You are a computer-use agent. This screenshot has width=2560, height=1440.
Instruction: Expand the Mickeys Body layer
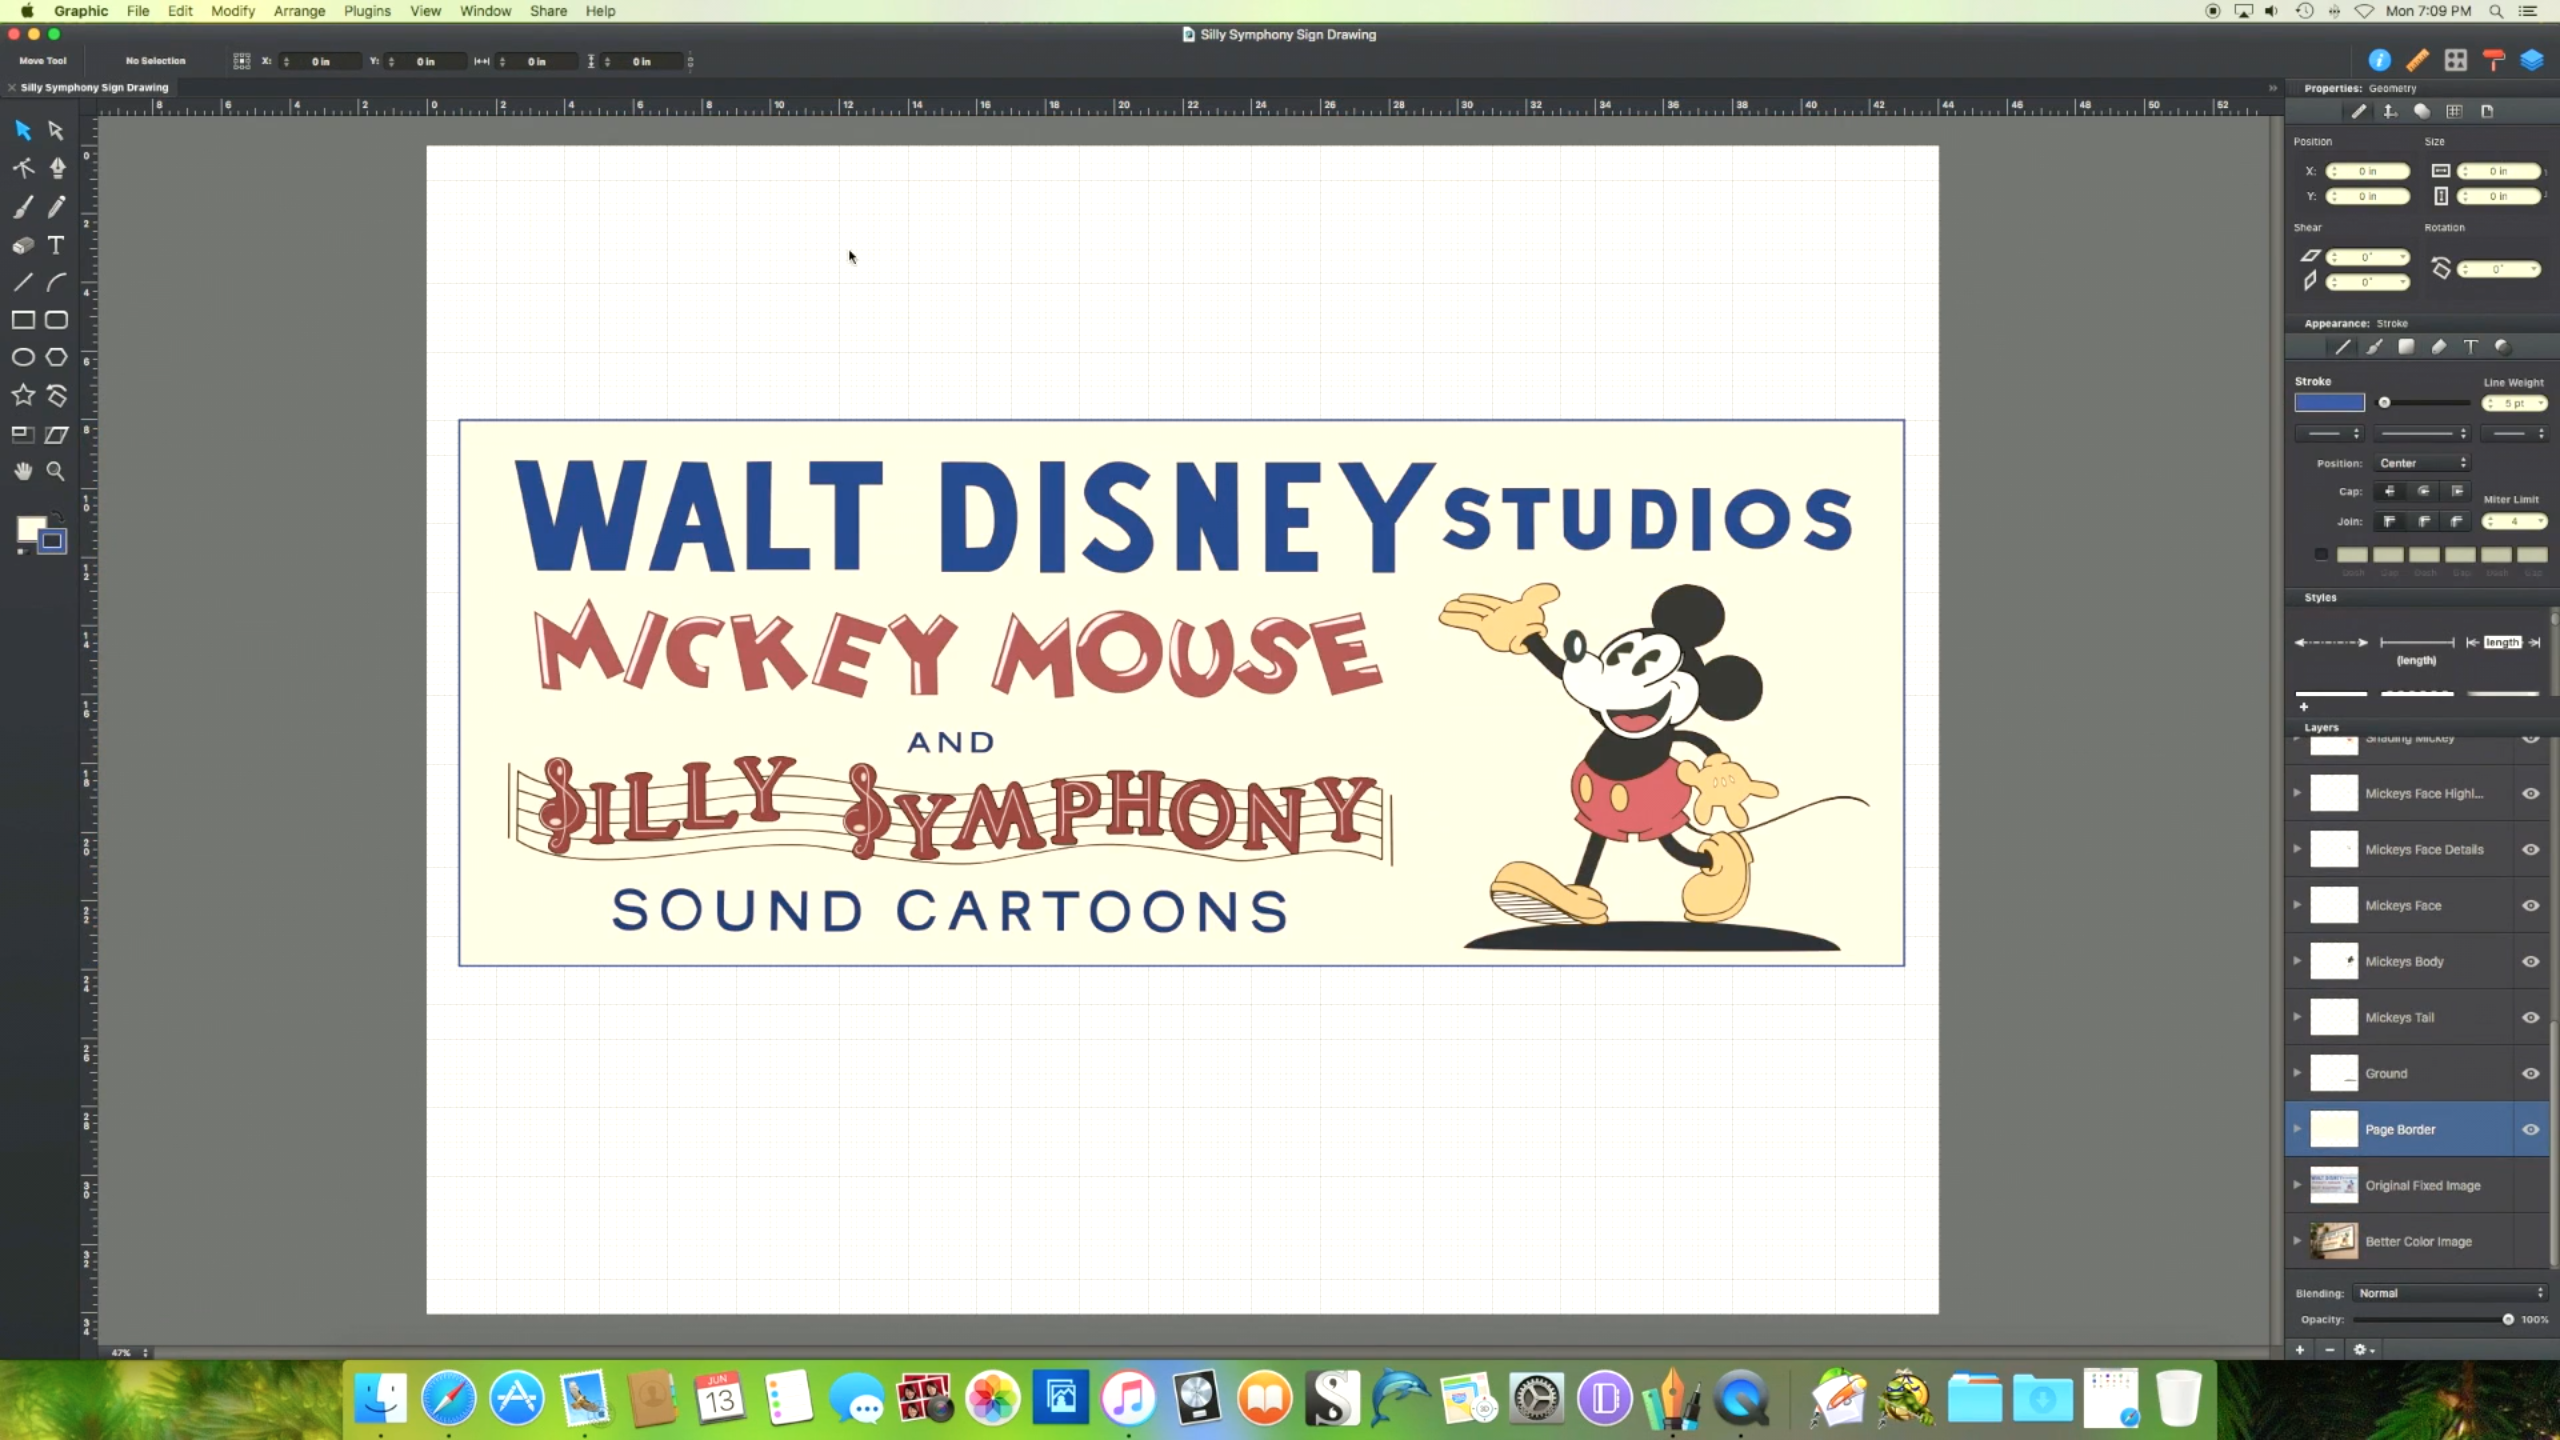(x=2297, y=961)
